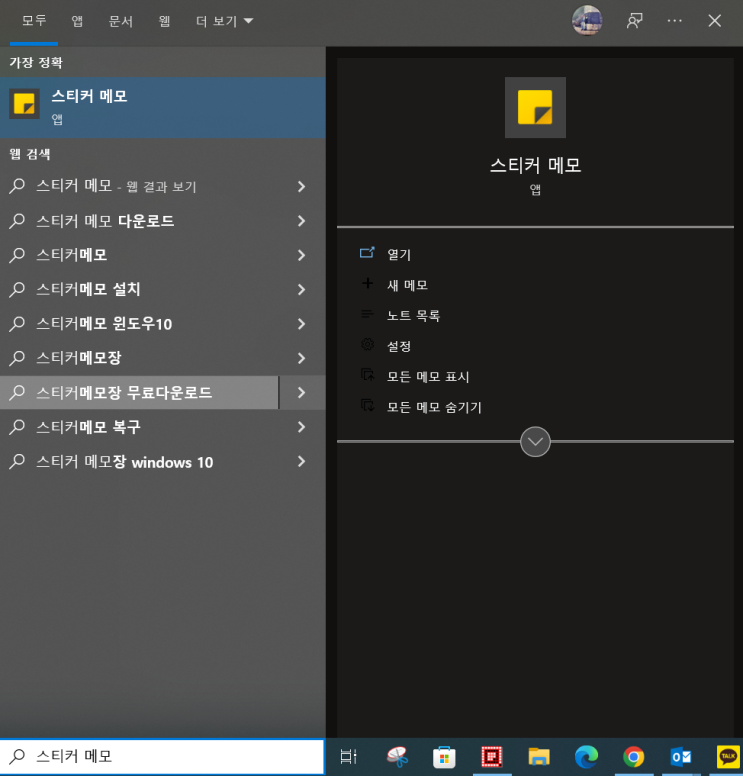743x776 pixels.
Task: Expand arrow for 스티커 메모 웹 결과 보기
Action: [x=301, y=187]
